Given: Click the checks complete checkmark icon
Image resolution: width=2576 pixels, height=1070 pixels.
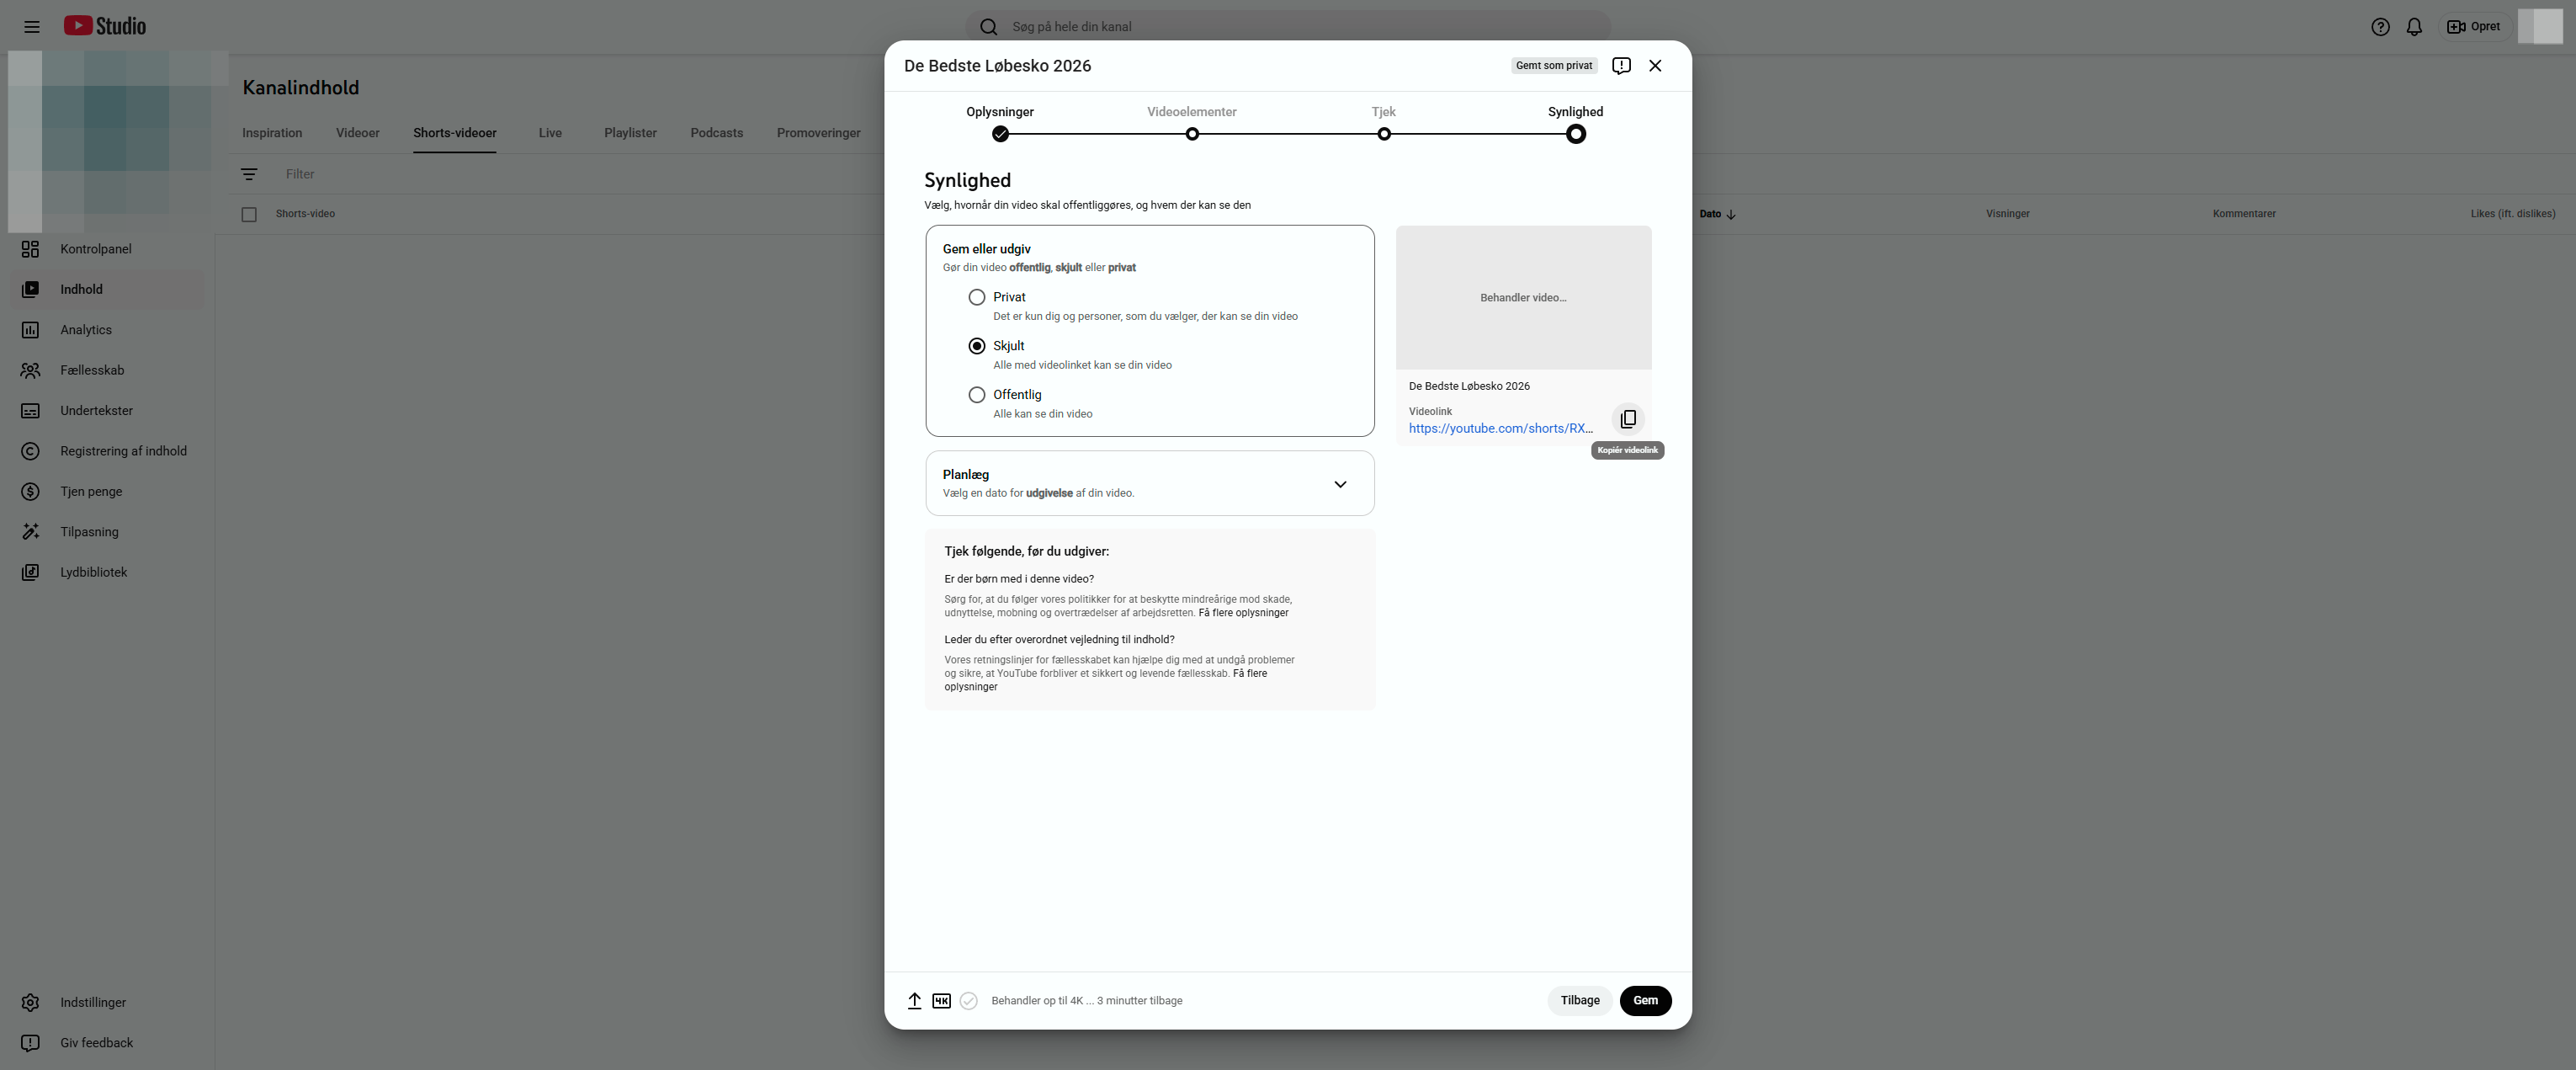Looking at the screenshot, I should tap(968, 1001).
